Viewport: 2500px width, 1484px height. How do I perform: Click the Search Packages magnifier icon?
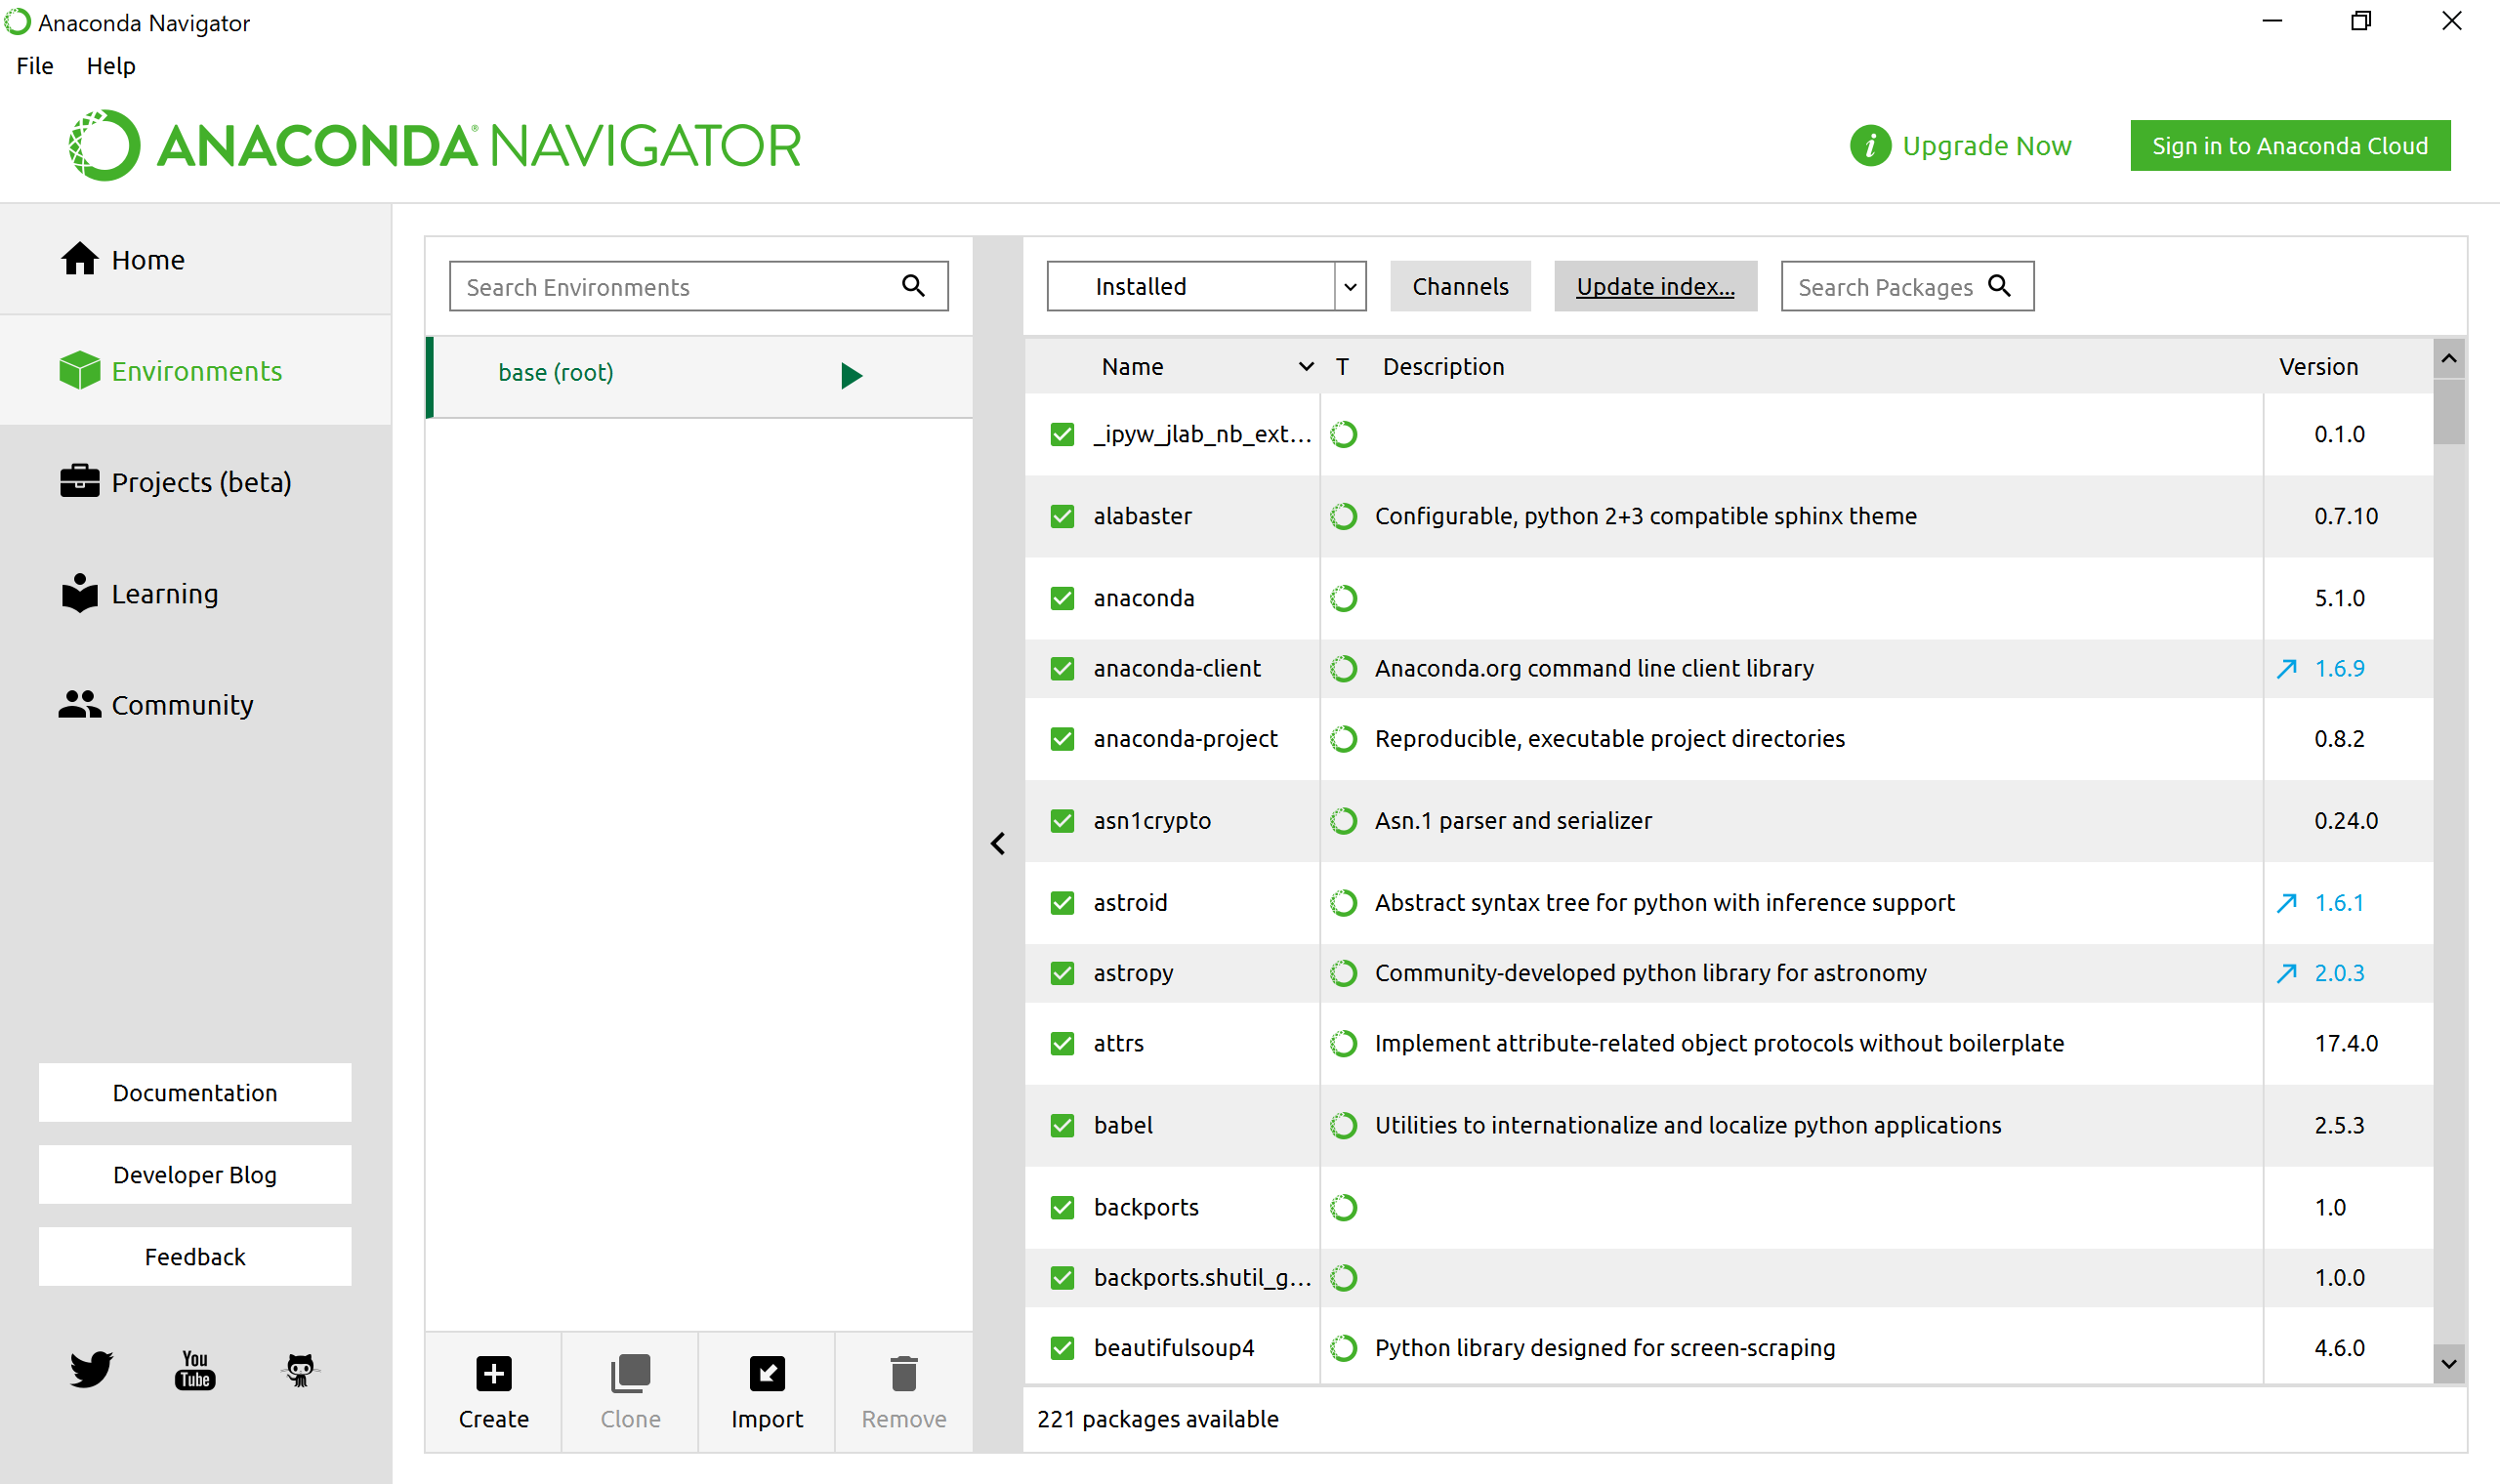[1999, 286]
